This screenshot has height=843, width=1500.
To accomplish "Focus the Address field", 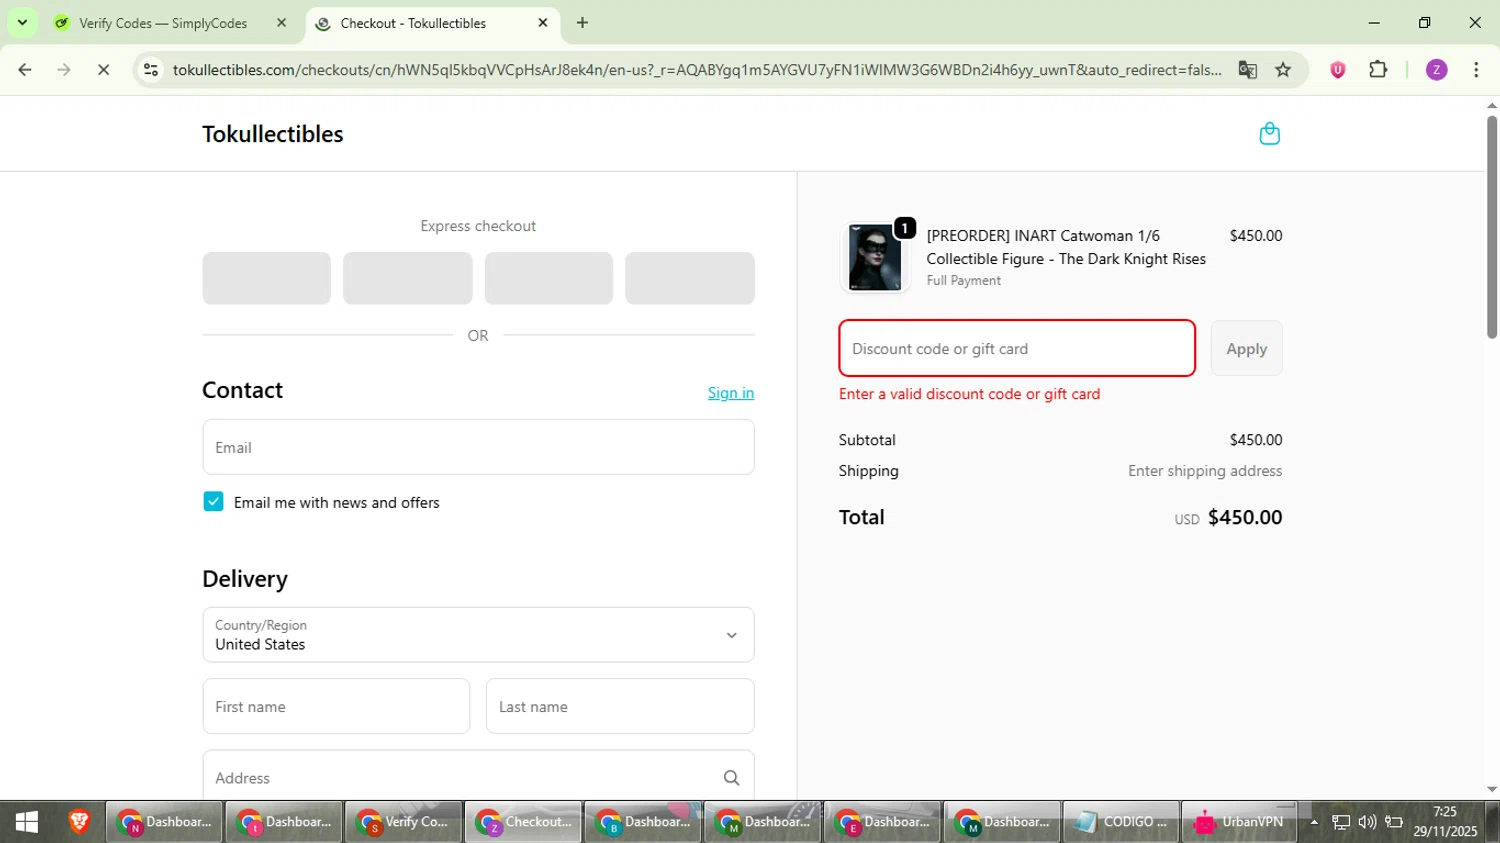I will click(478, 777).
